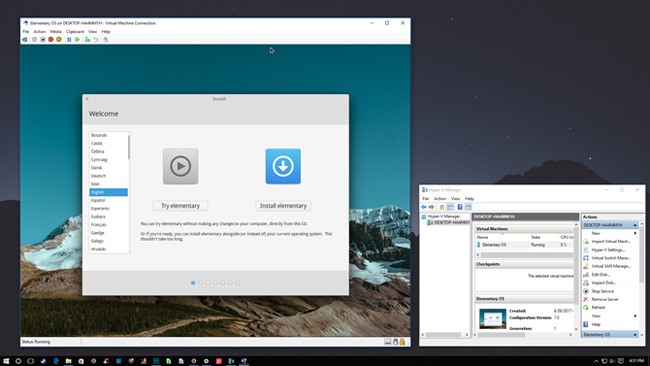Image resolution: width=650 pixels, height=366 pixels.
Task: Open Clipboard menu in Virtual Machine Connection
Action: tap(75, 32)
